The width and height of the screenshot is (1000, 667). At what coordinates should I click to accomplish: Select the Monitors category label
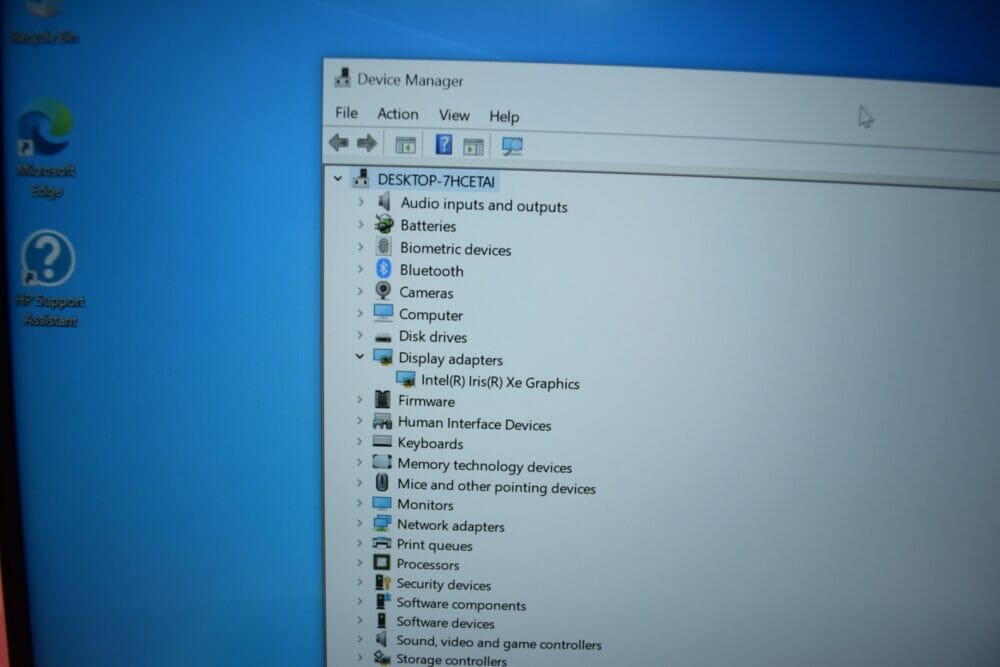click(x=425, y=505)
